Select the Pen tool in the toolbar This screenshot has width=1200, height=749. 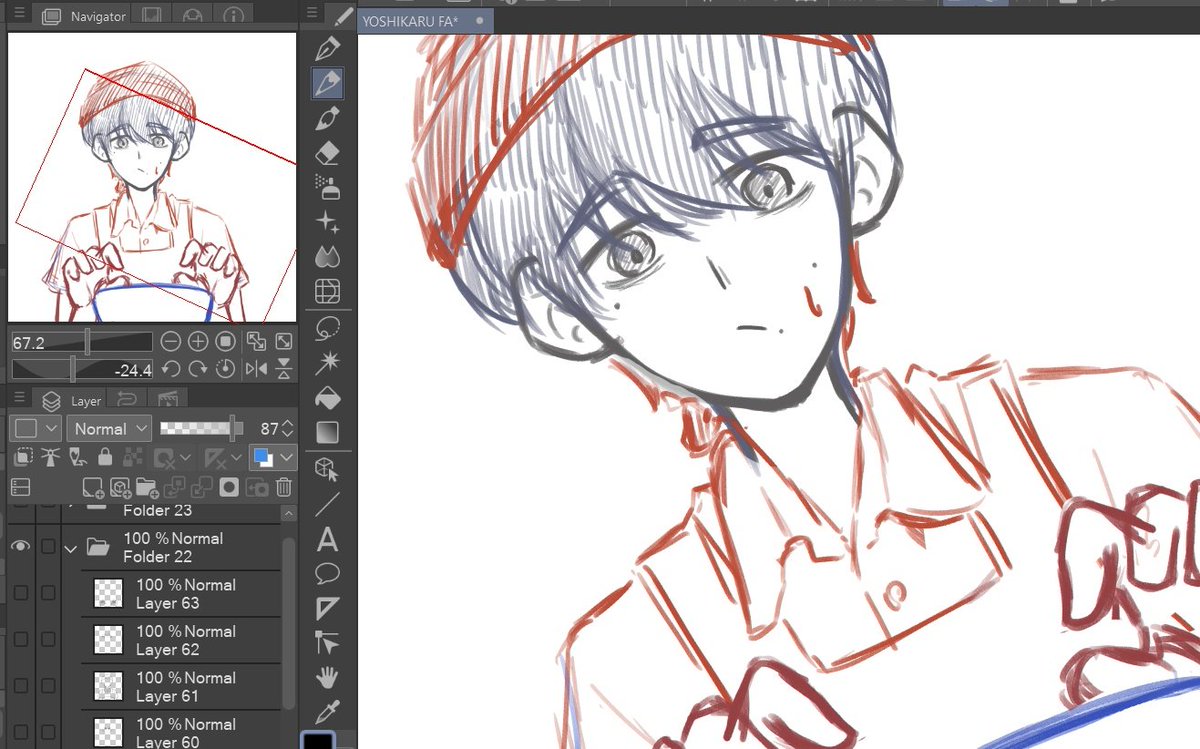(327, 48)
